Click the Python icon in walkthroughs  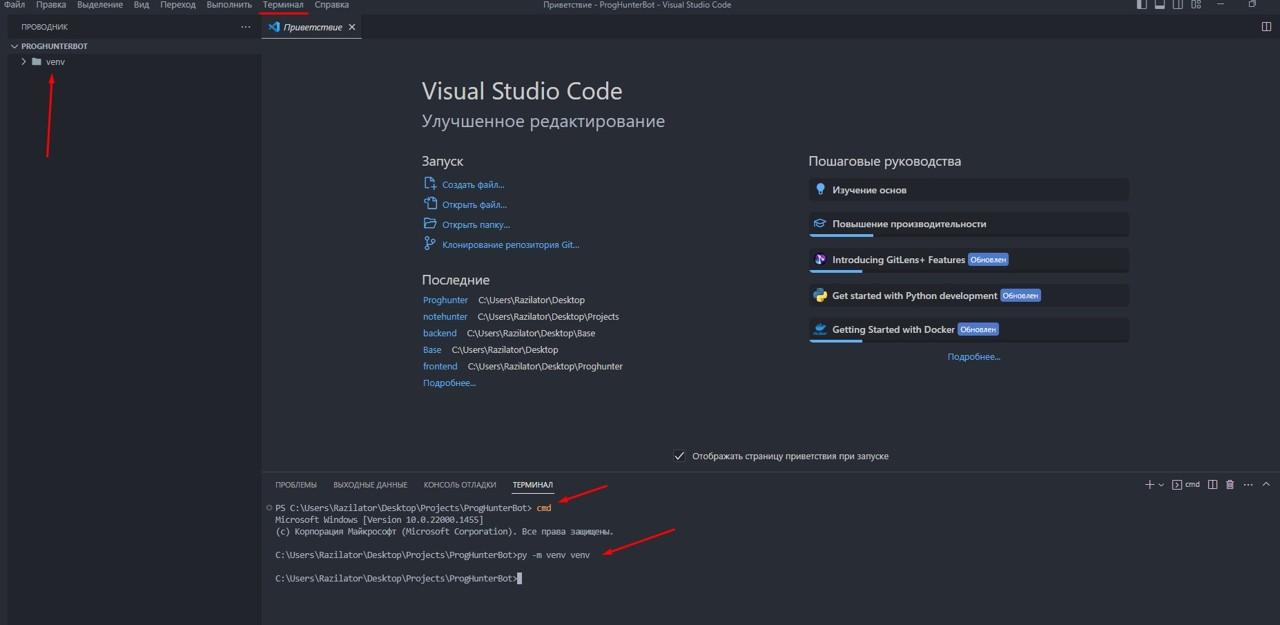[820, 295]
